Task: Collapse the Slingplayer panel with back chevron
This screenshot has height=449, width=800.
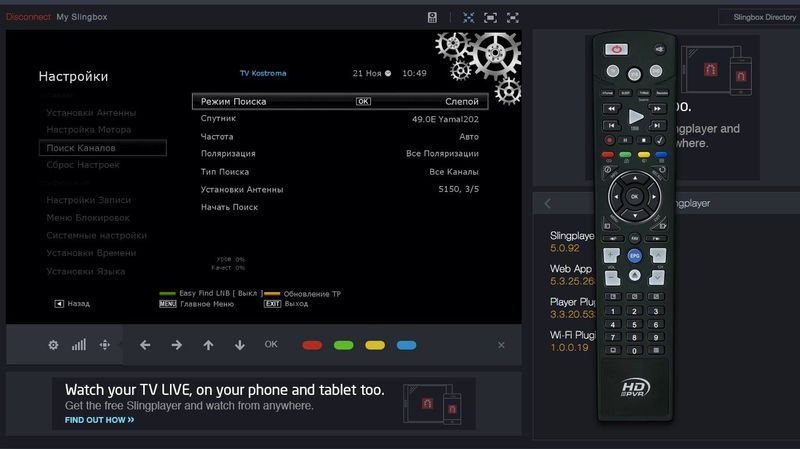Action: pyautogui.click(x=547, y=203)
